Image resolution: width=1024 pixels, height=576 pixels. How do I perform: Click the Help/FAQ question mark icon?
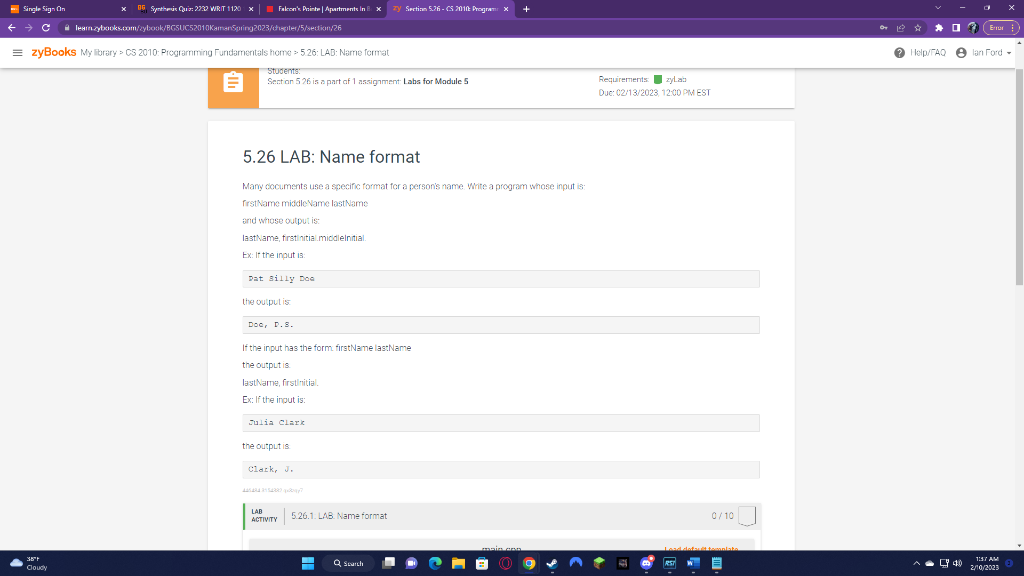[x=900, y=52]
